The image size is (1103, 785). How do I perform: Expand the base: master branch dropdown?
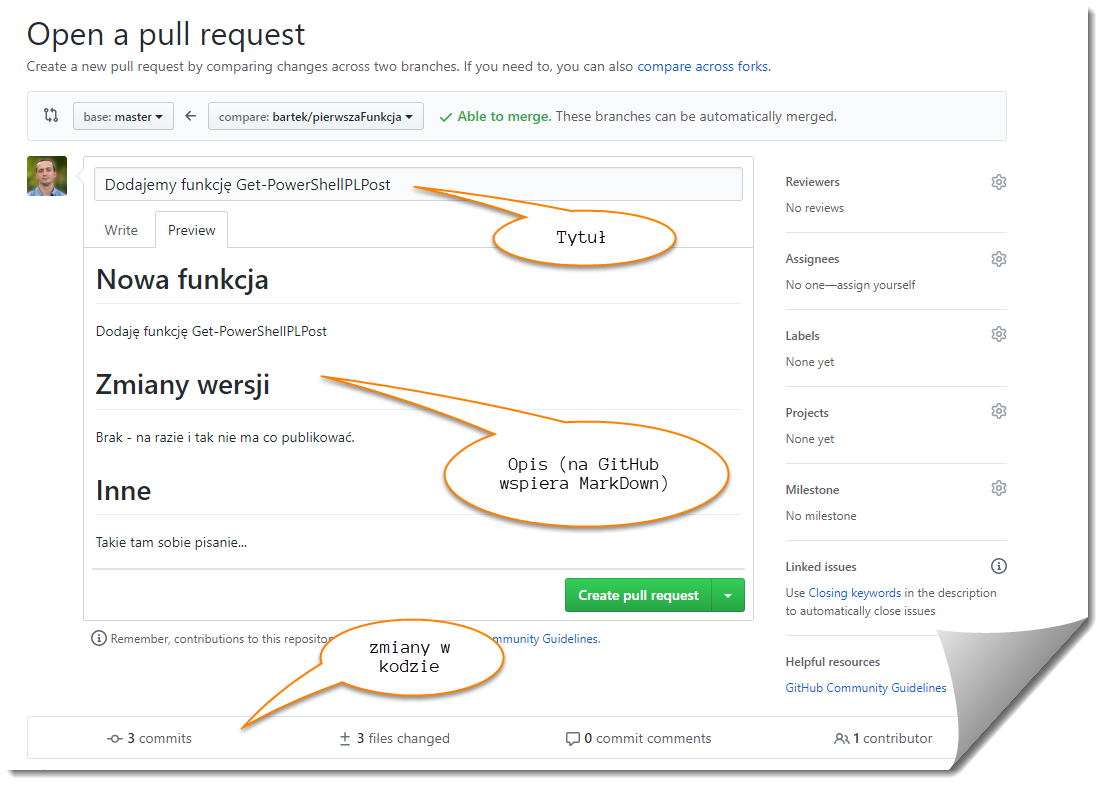coord(123,116)
